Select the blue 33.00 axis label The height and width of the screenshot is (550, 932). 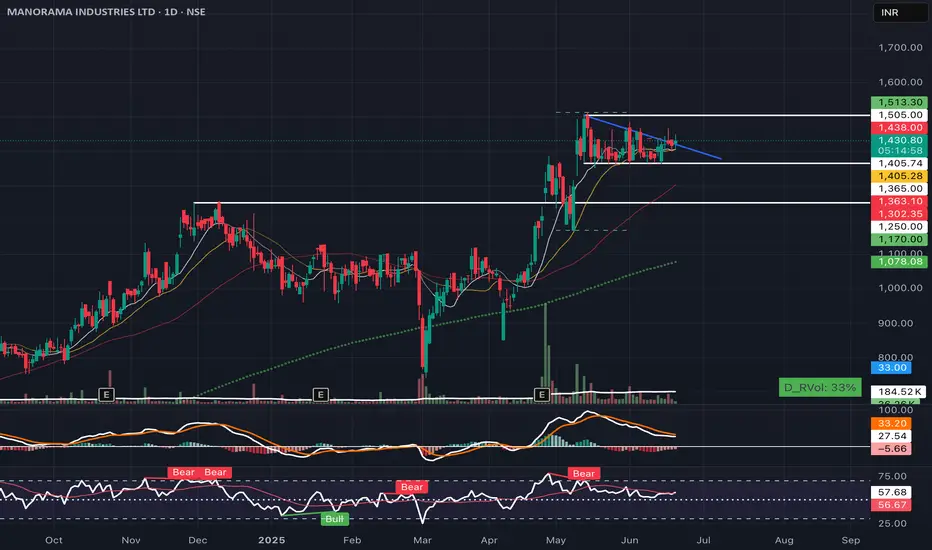point(892,367)
